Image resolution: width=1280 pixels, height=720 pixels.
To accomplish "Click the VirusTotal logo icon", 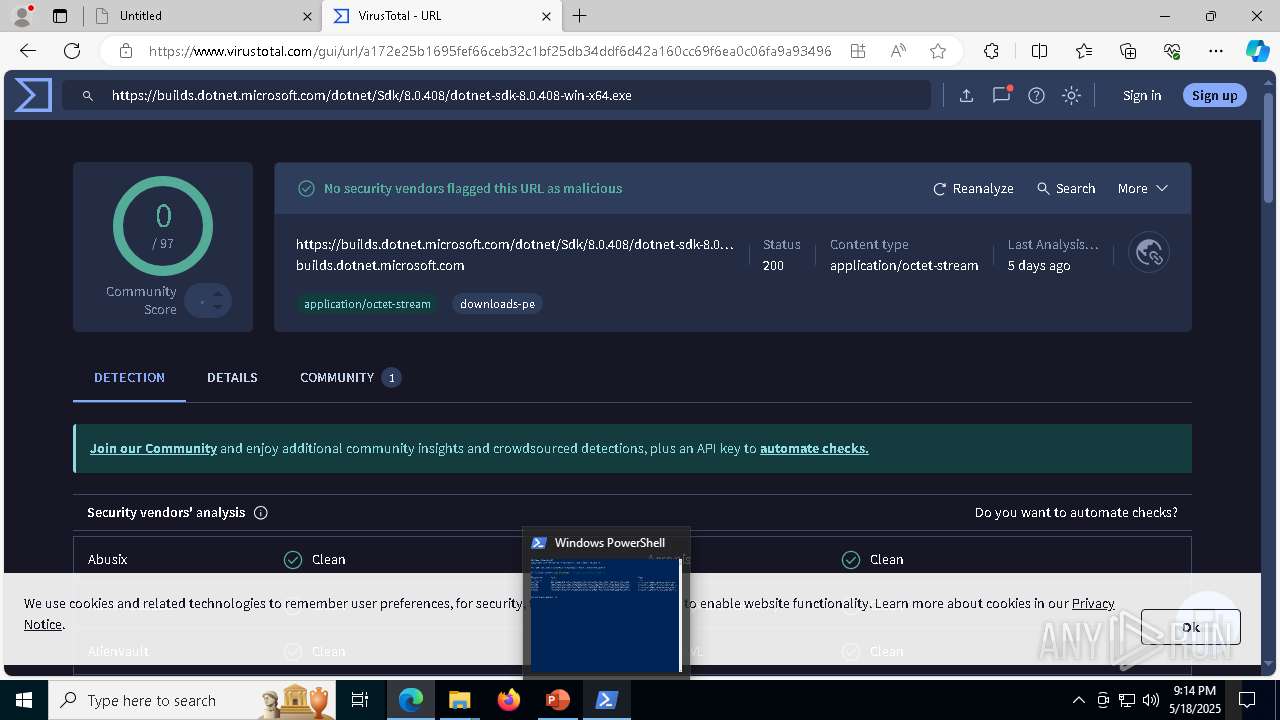I will coord(33,95).
